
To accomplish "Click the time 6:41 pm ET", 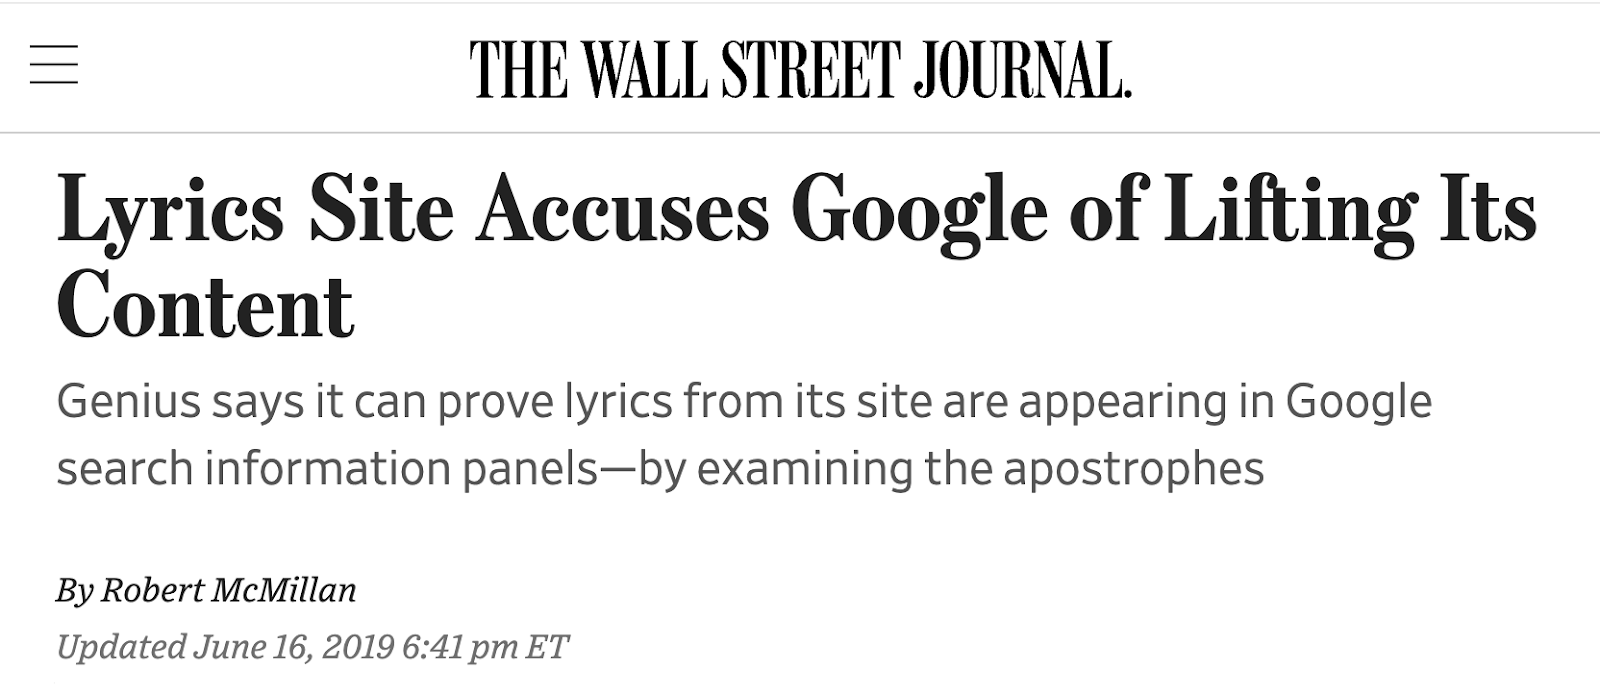I will pos(485,647).
